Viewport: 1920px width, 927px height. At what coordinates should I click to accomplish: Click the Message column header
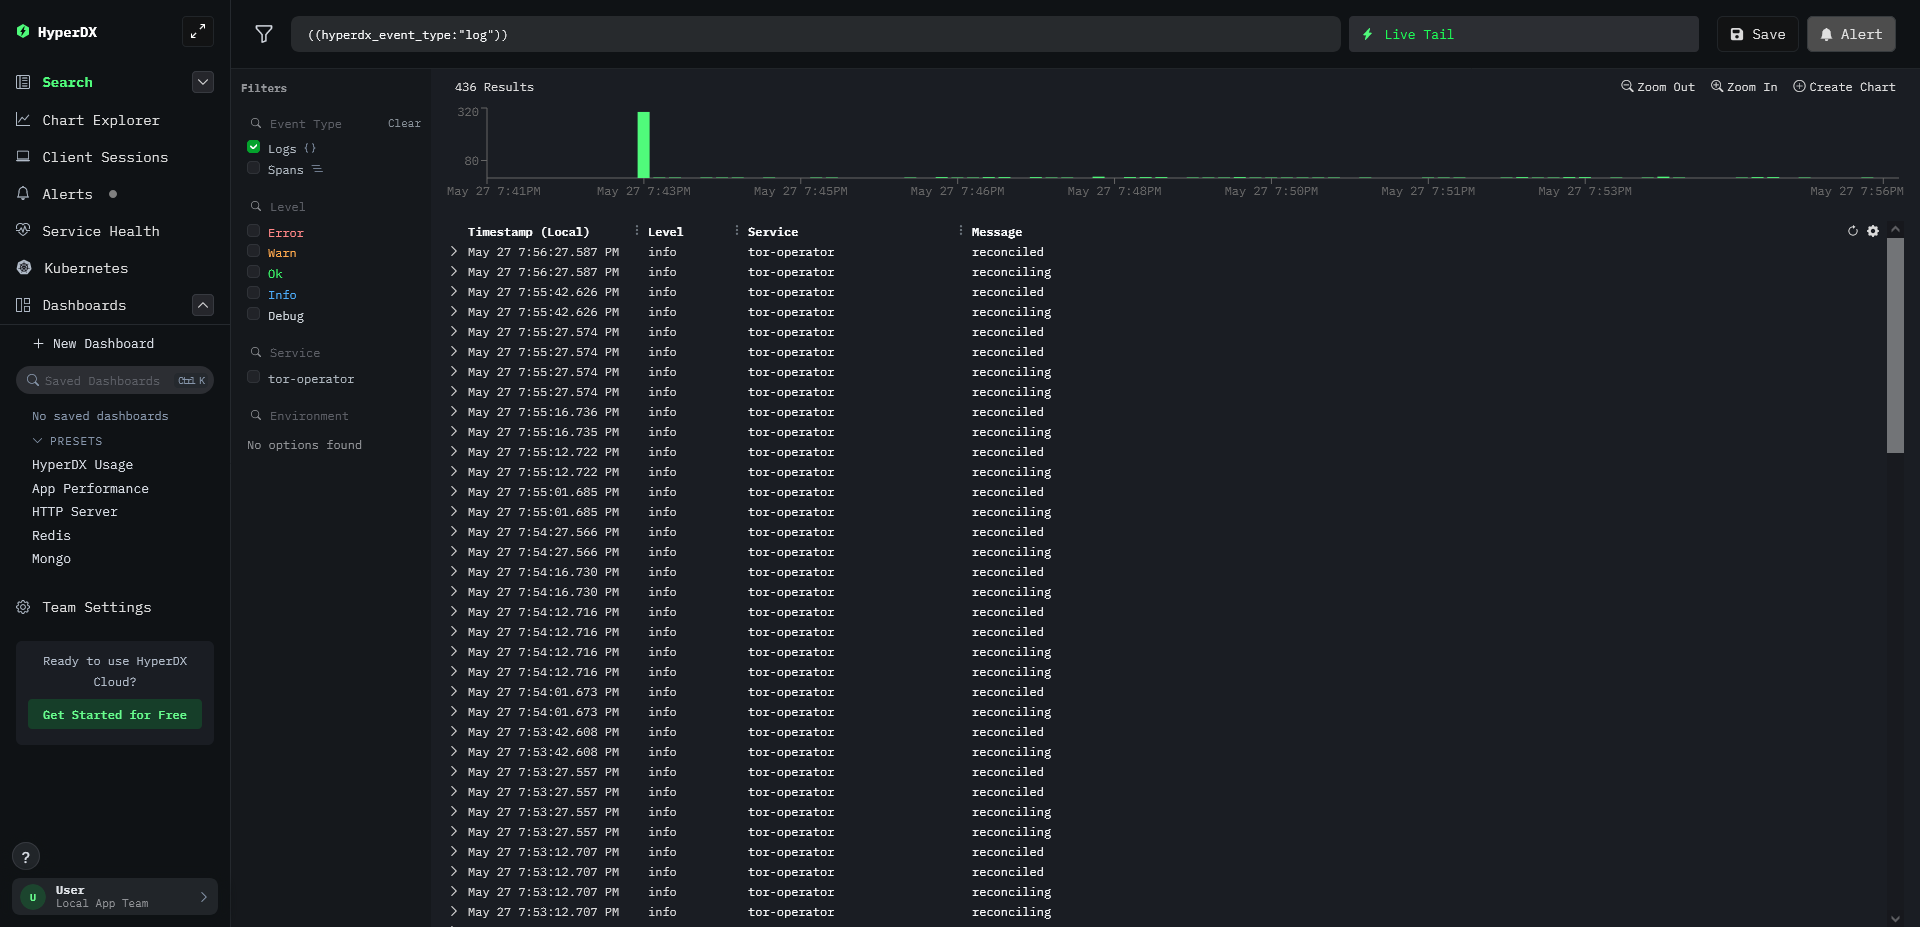pyautogui.click(x=997, y=232)
